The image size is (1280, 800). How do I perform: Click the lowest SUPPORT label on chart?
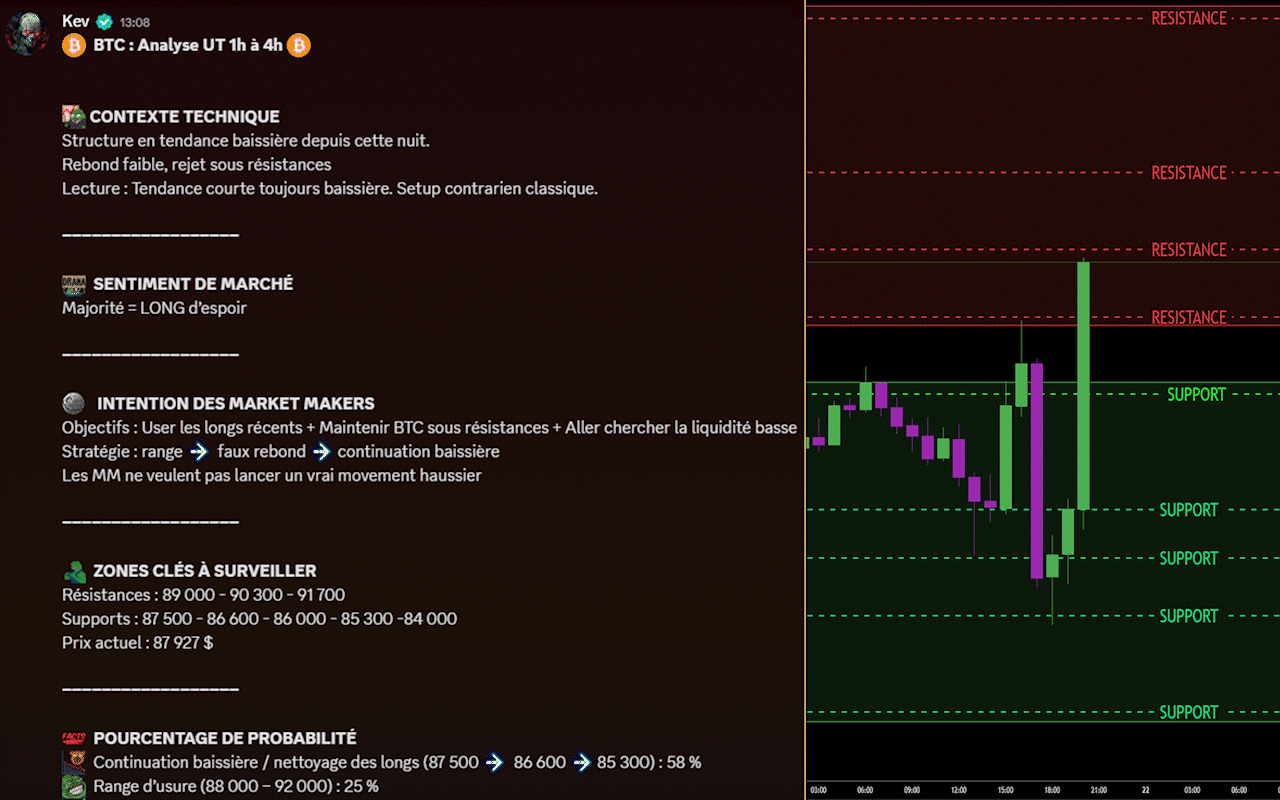[x=1188, y=712]
